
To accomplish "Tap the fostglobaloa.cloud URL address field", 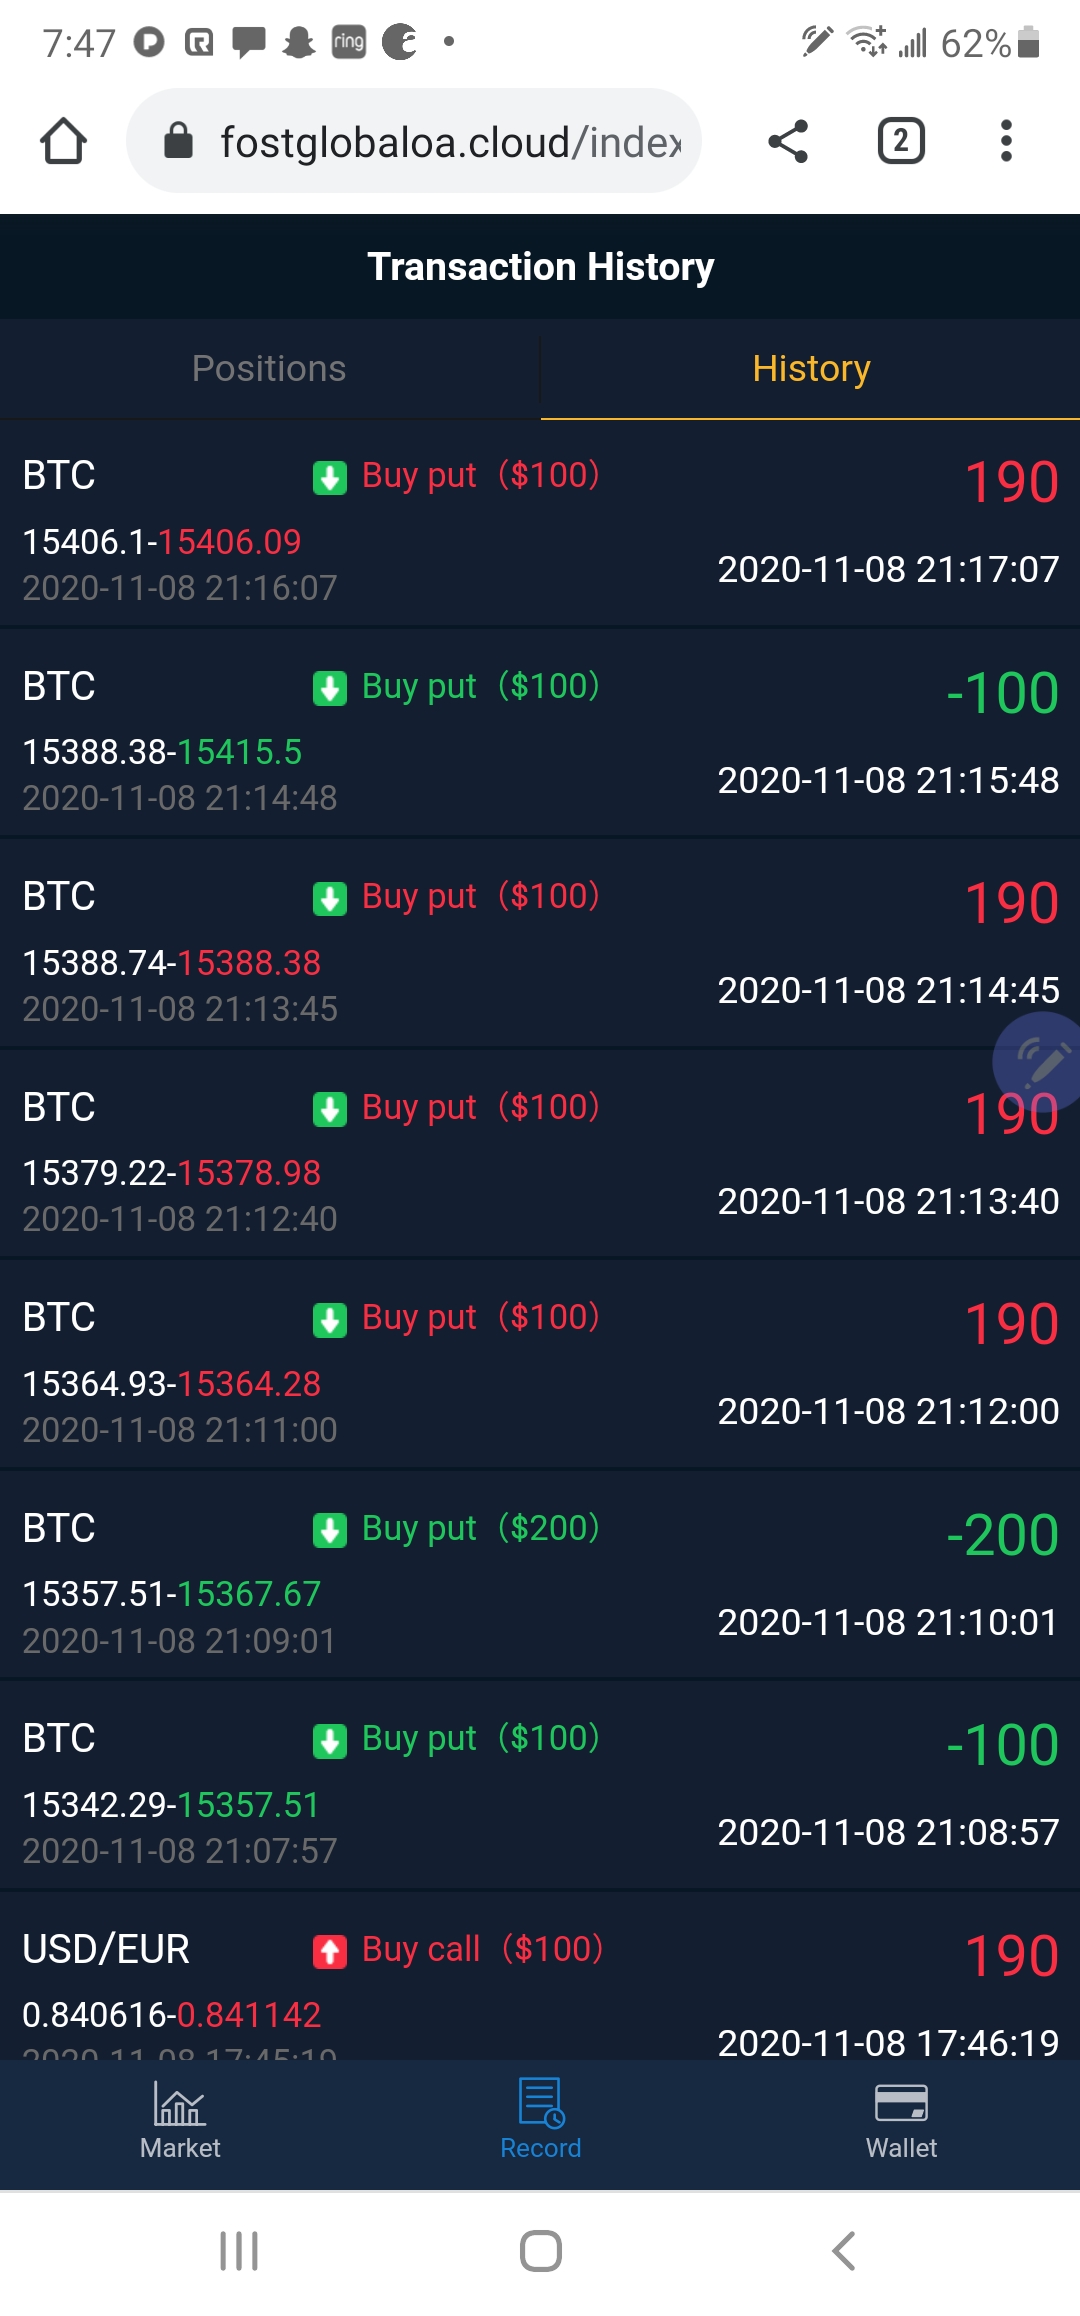I will (x=414, y=141).
